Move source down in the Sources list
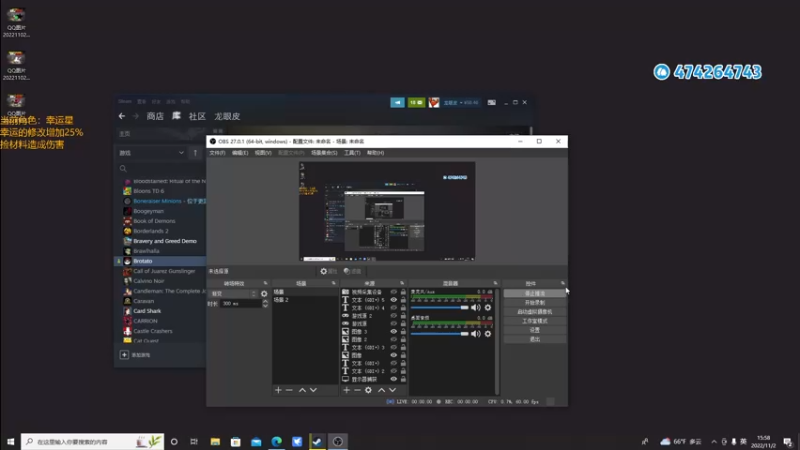This screenshot has height=450, width=800. [392, 390]
